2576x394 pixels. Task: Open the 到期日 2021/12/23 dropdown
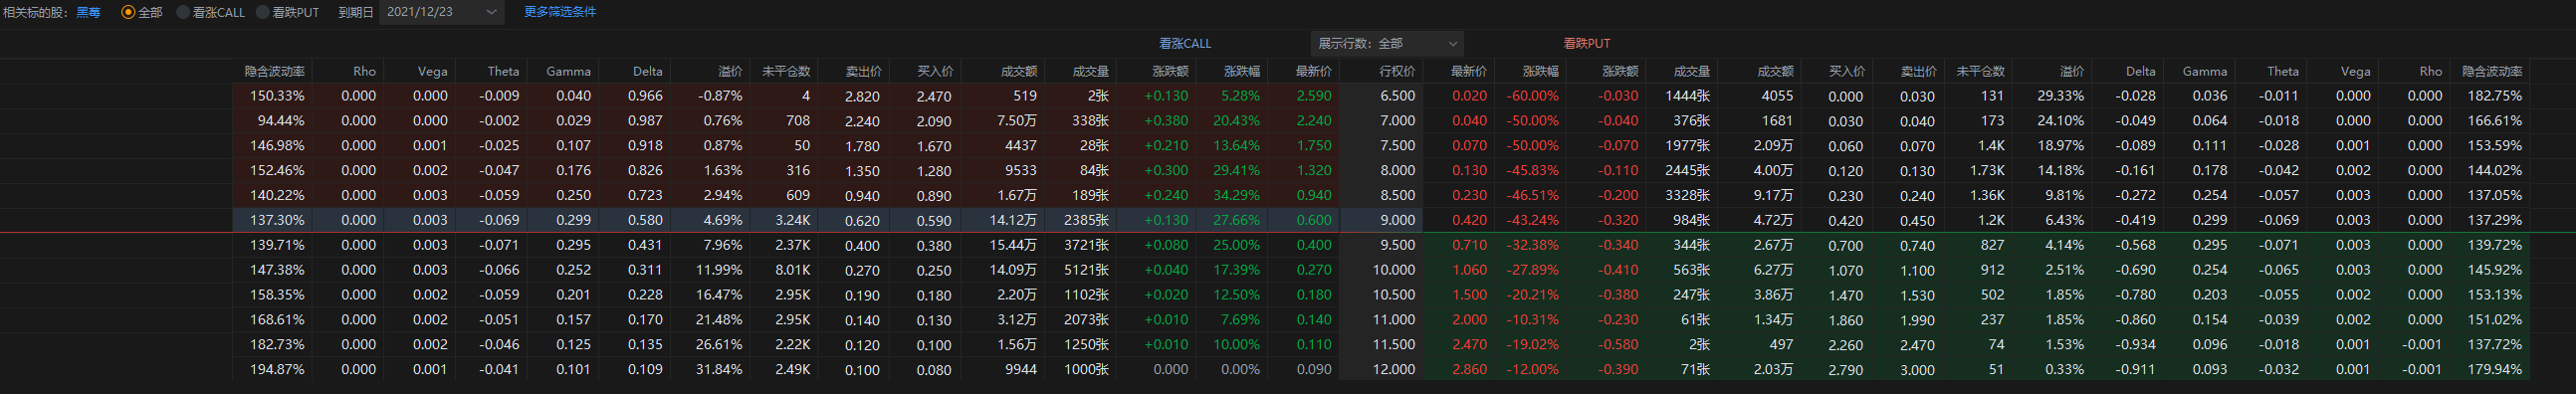441,12
